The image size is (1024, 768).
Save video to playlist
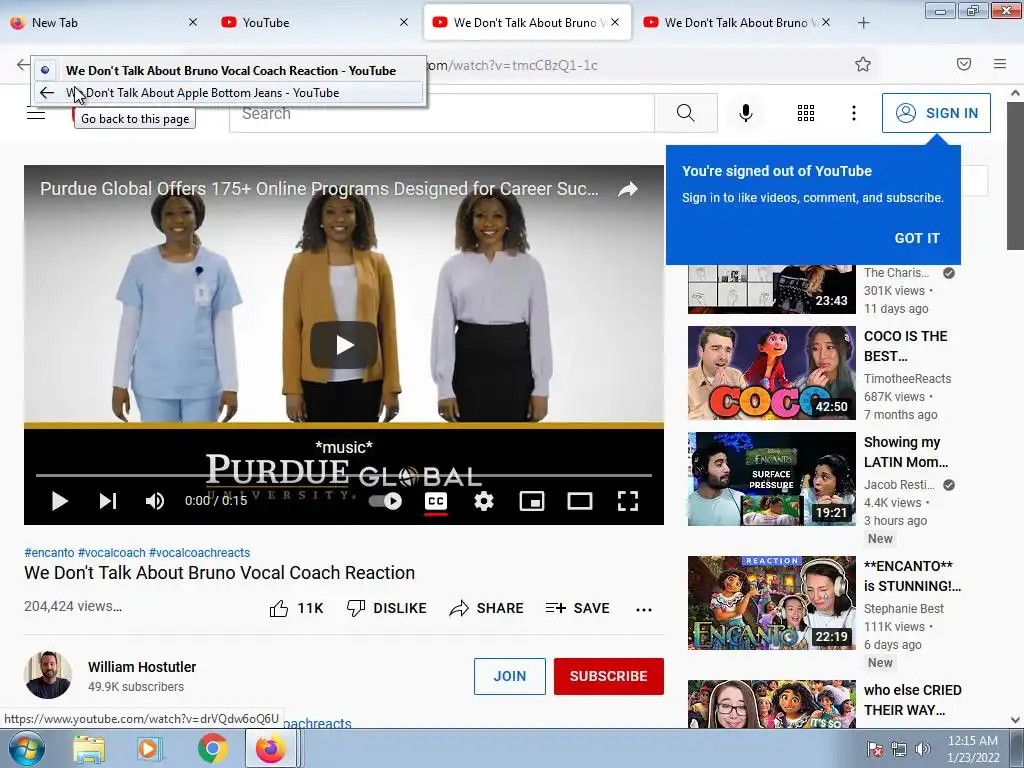point(577,608)
